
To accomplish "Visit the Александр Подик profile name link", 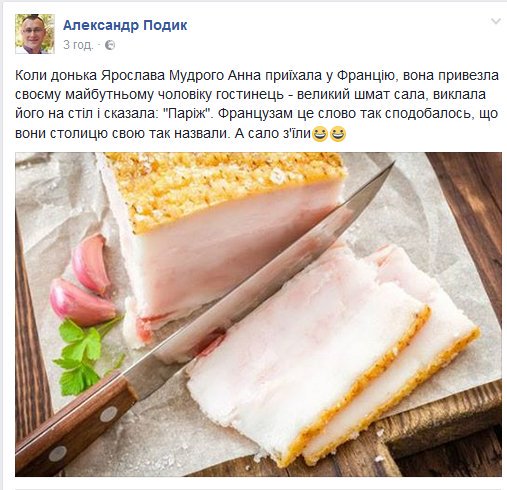I will tap(125, 25).
